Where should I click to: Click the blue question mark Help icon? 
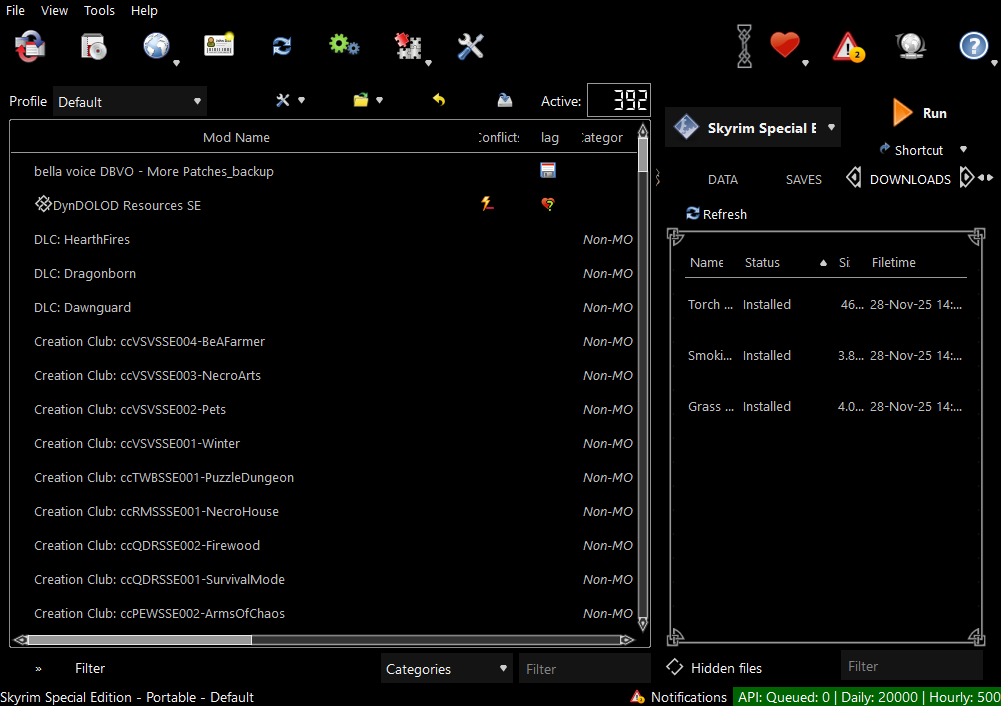click(972, 46)
